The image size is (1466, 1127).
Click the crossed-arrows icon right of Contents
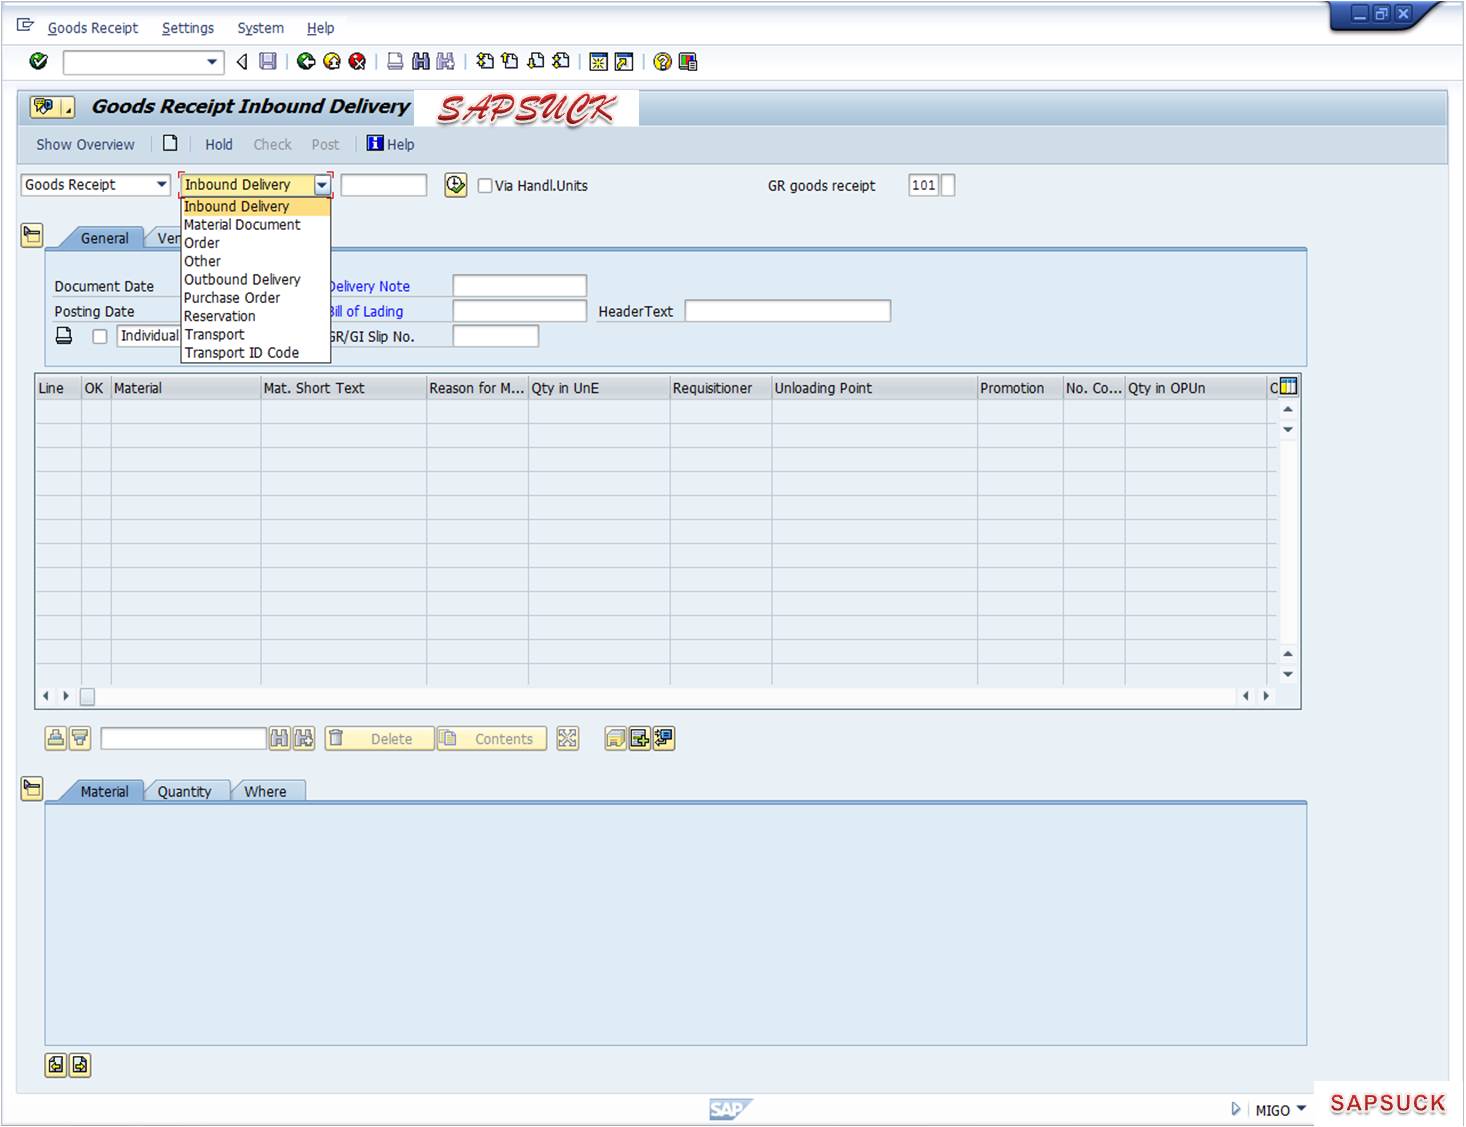568,739
